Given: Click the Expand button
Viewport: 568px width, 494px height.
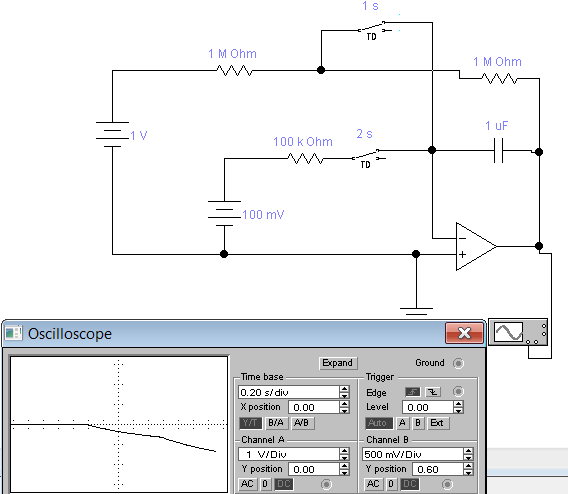Looking at the screenshot, I should (x=338, y=363).
